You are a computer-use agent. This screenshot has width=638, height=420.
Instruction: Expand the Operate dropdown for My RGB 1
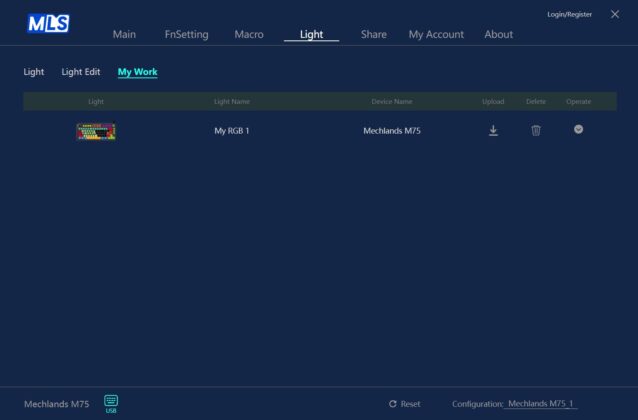click(578, 129)
